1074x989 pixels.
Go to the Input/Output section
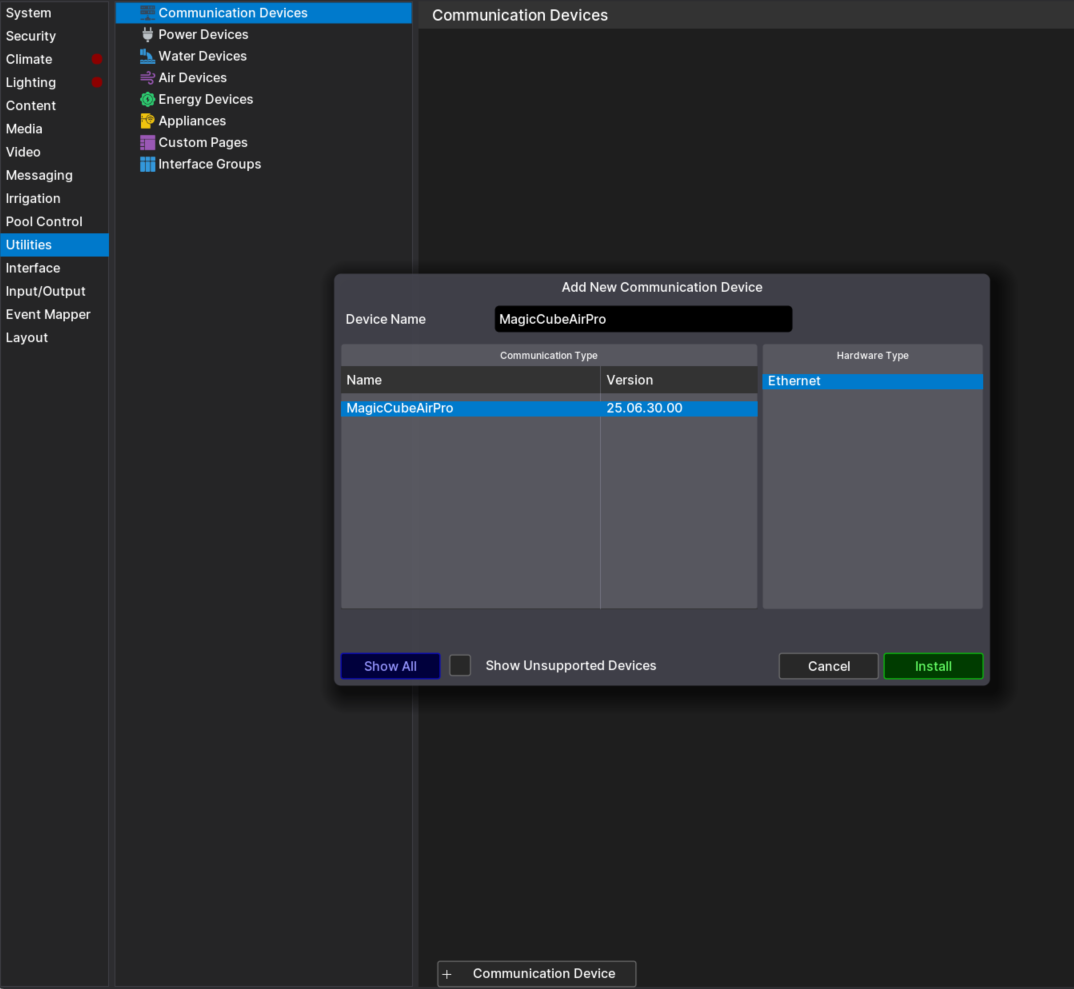click(x=54, y=291)
